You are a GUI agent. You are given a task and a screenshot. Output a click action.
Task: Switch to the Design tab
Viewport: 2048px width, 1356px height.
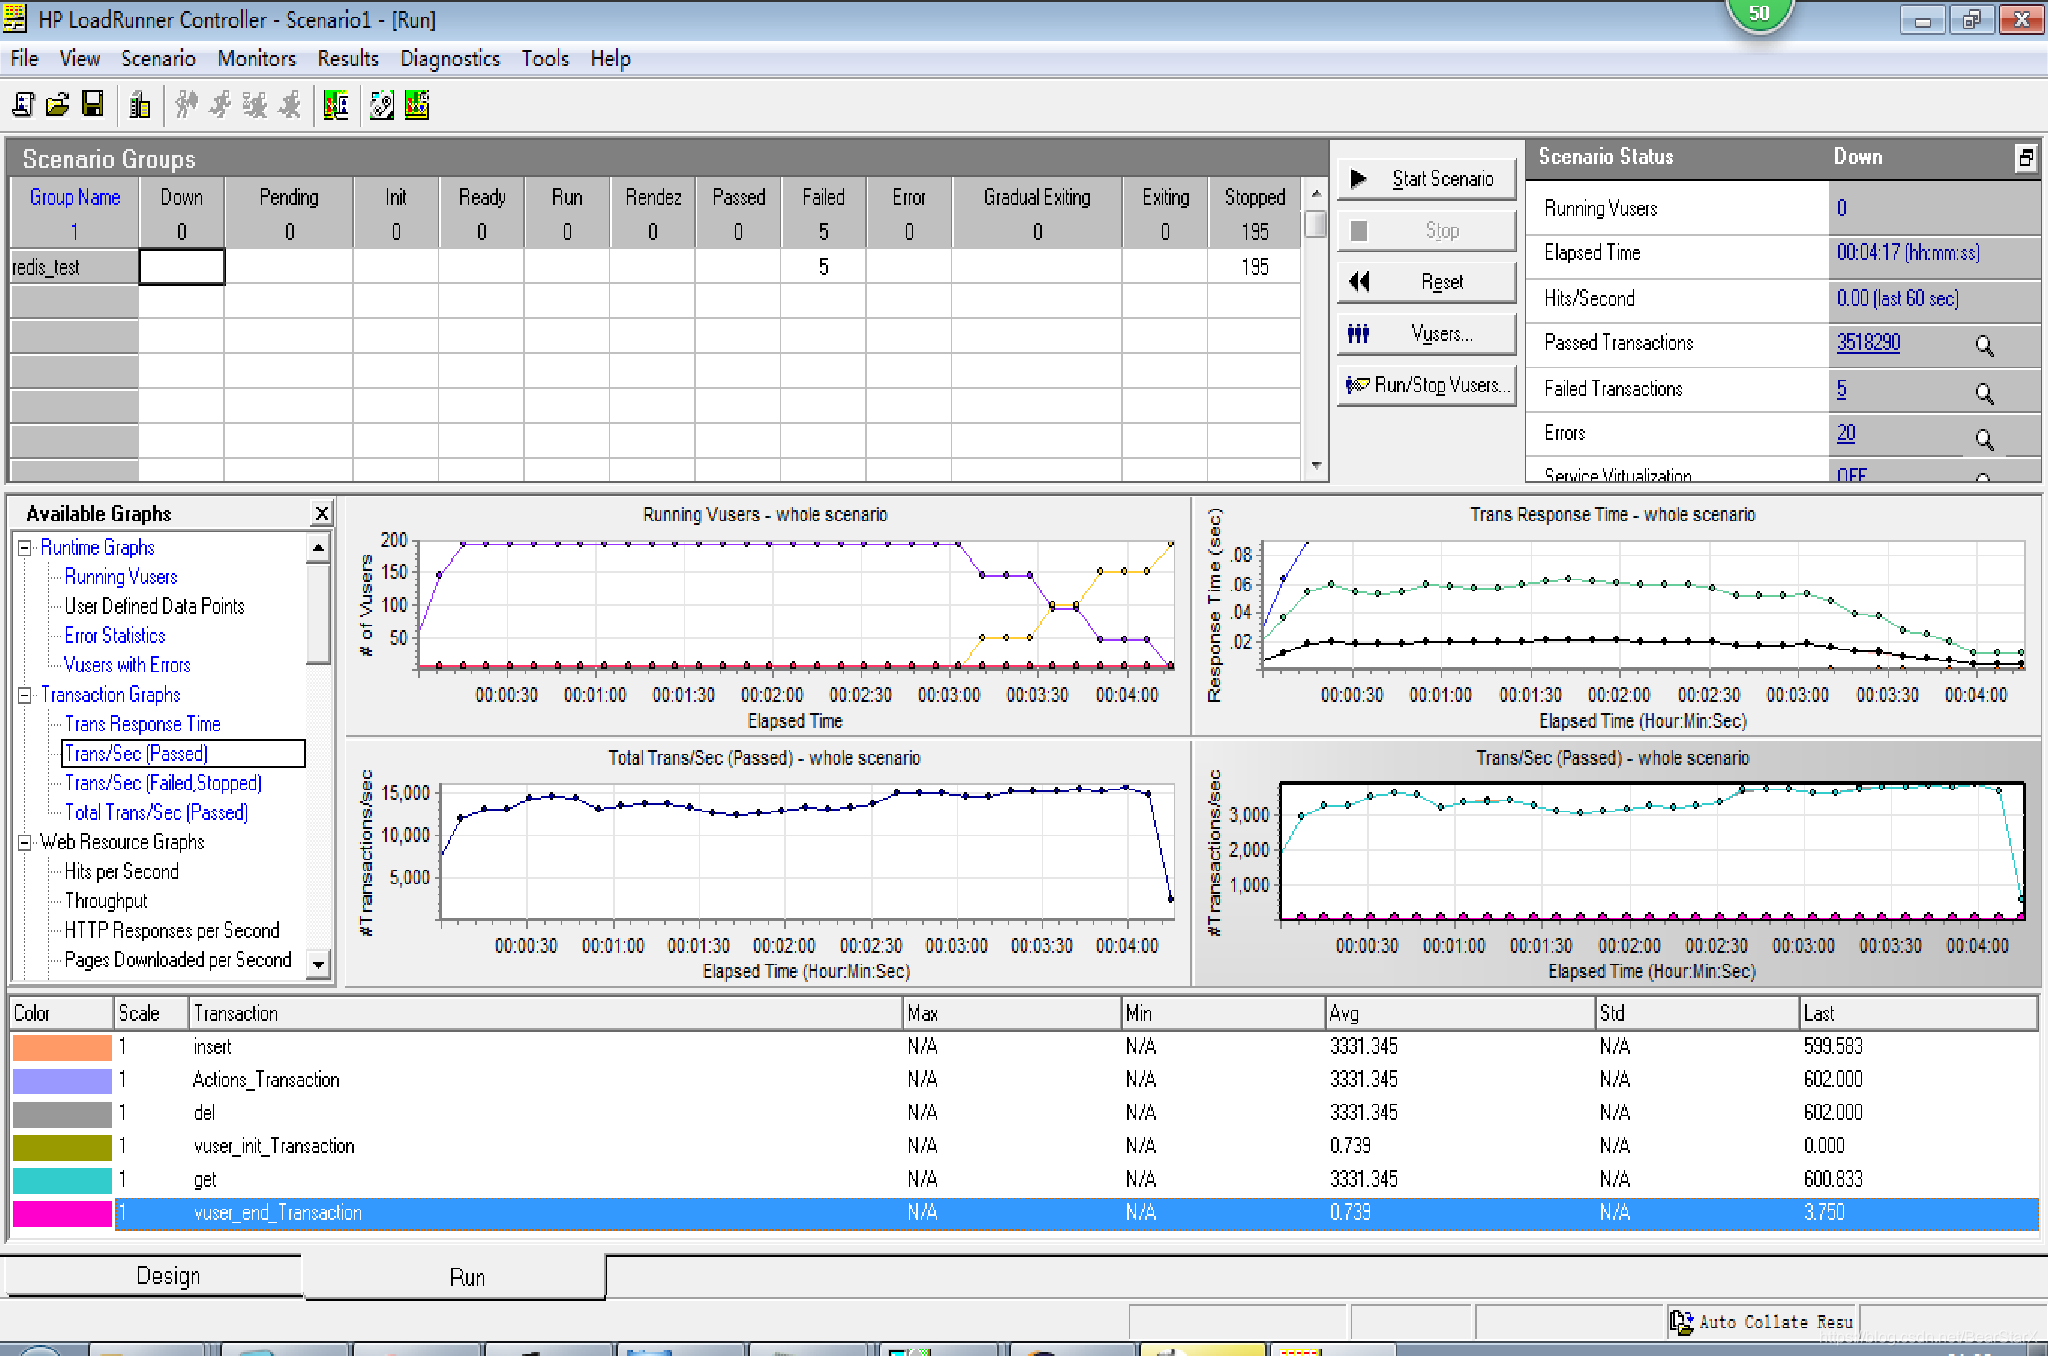tap(155, 1276)
